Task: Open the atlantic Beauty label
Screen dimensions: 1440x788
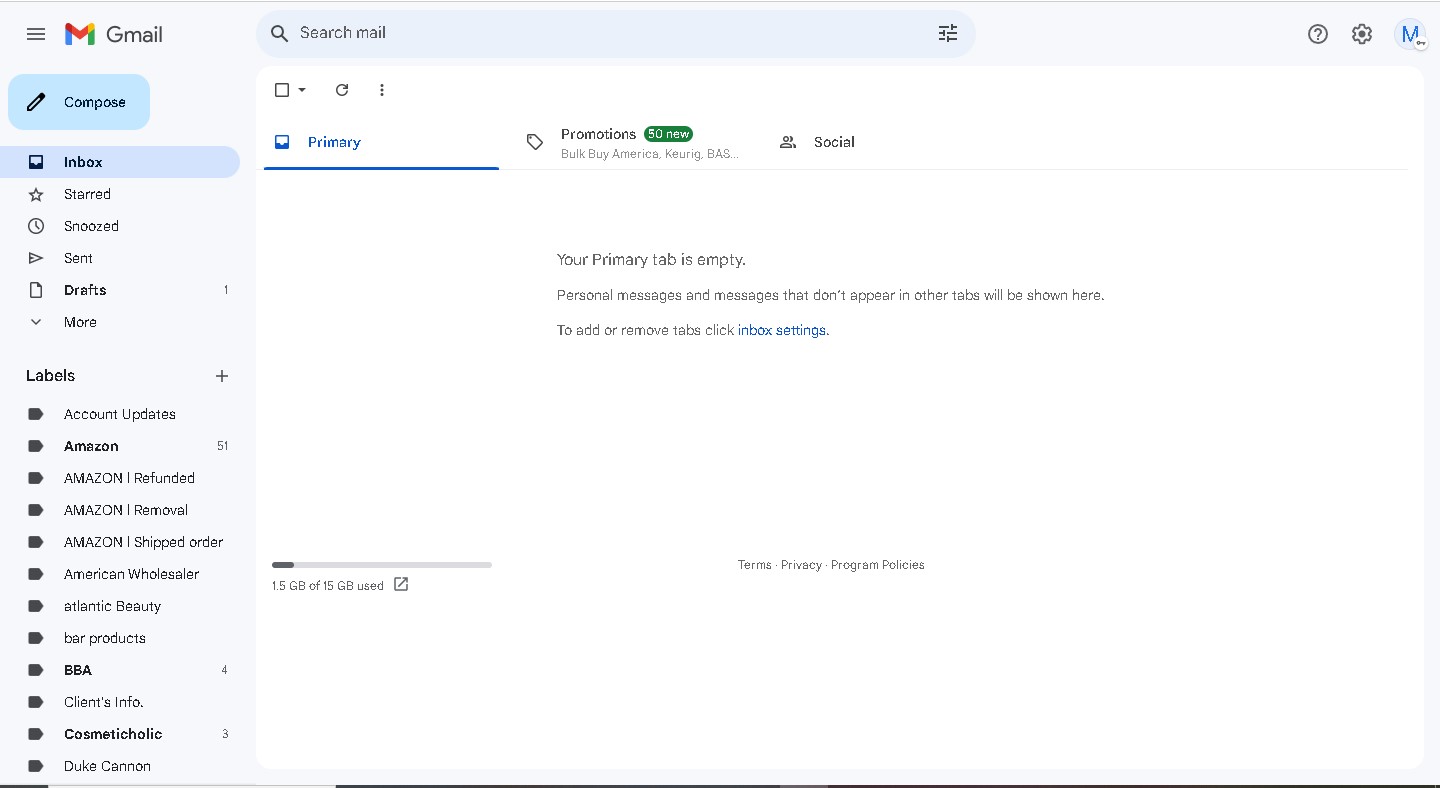Action: coord(120,606)
